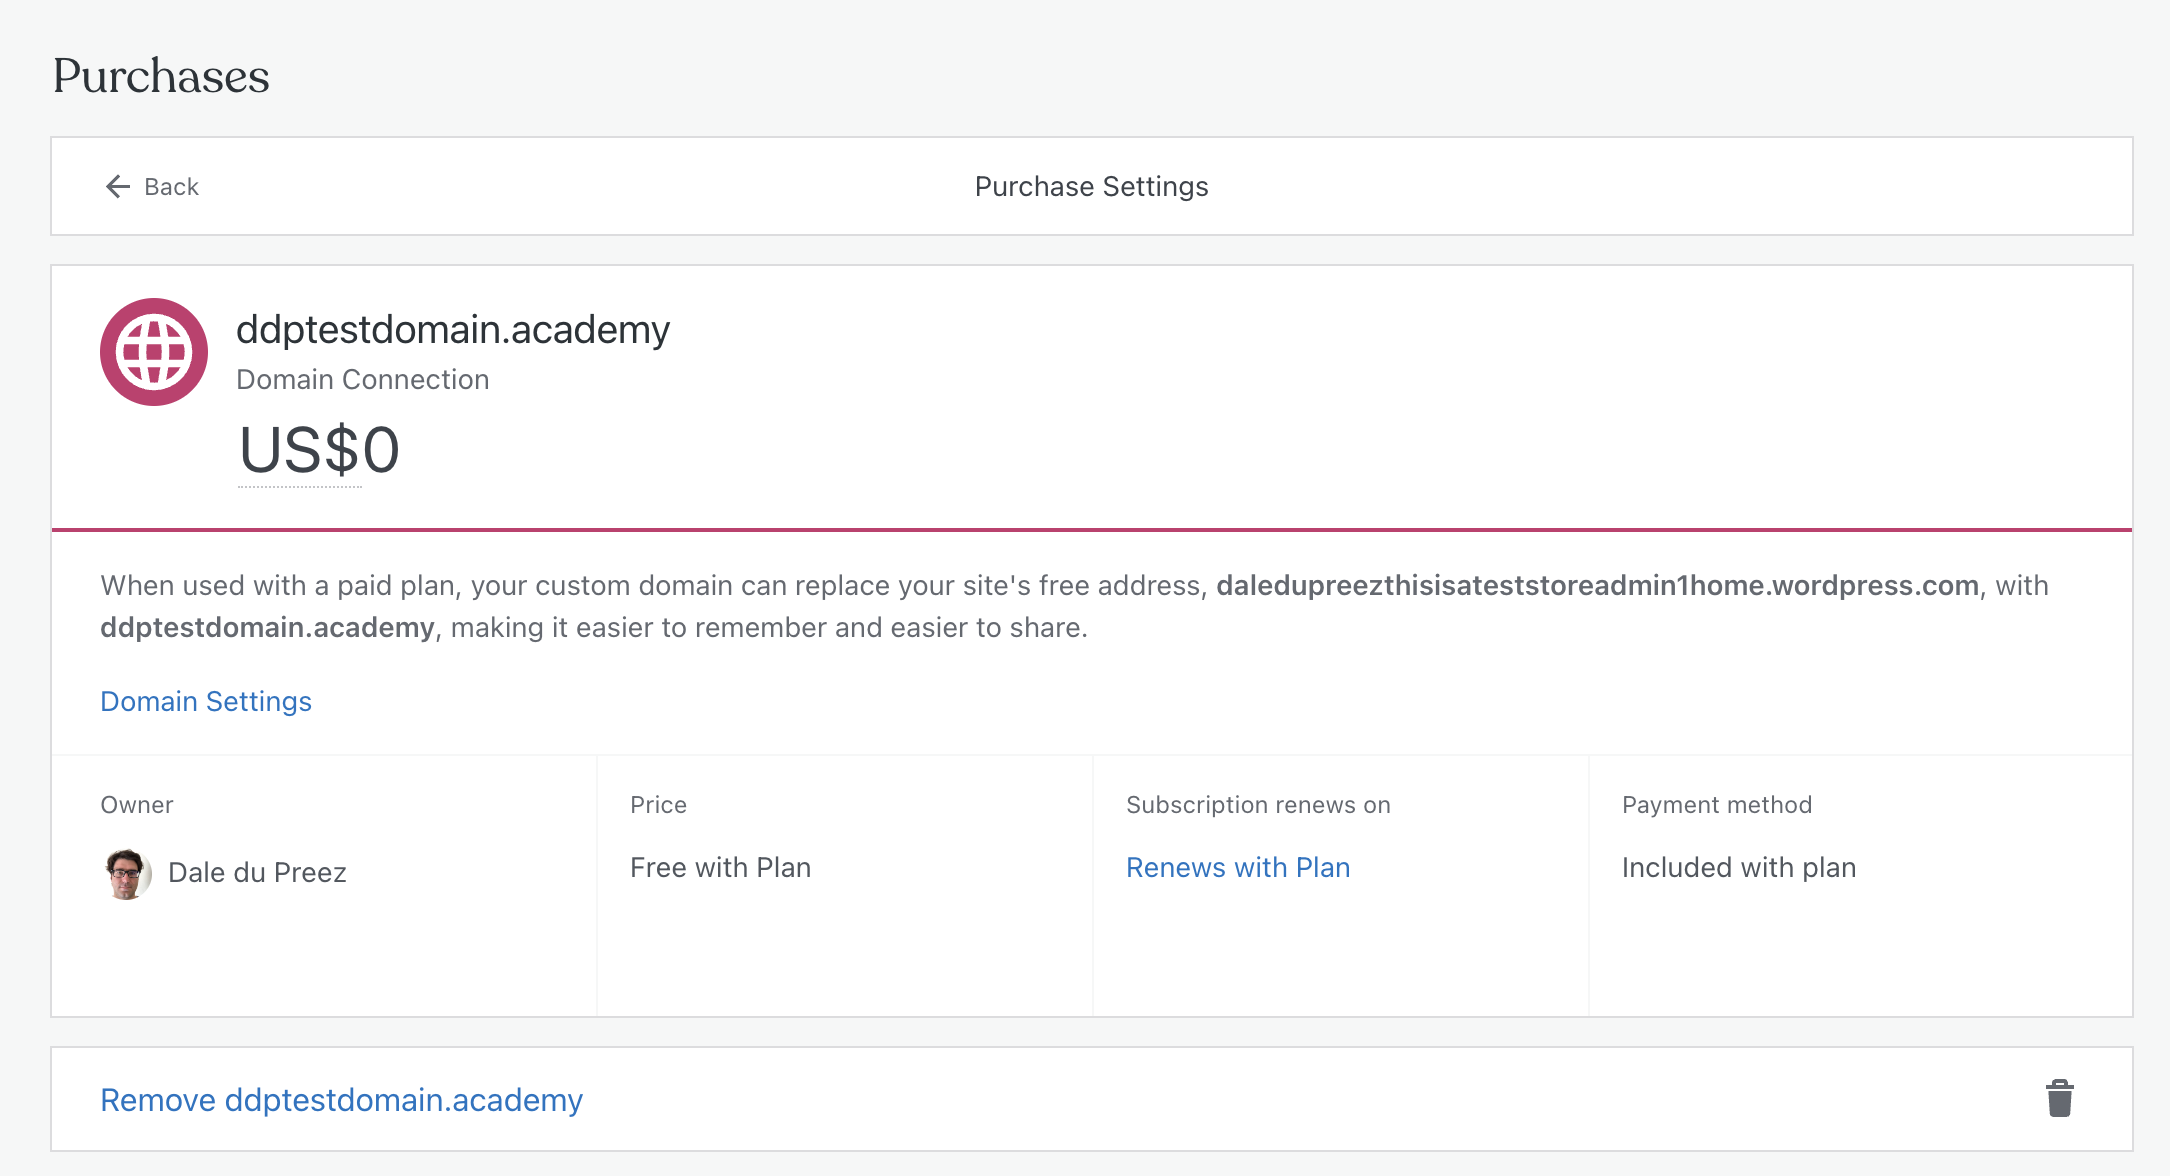Click the bold wordpress.com site address

click(1597, 586)
